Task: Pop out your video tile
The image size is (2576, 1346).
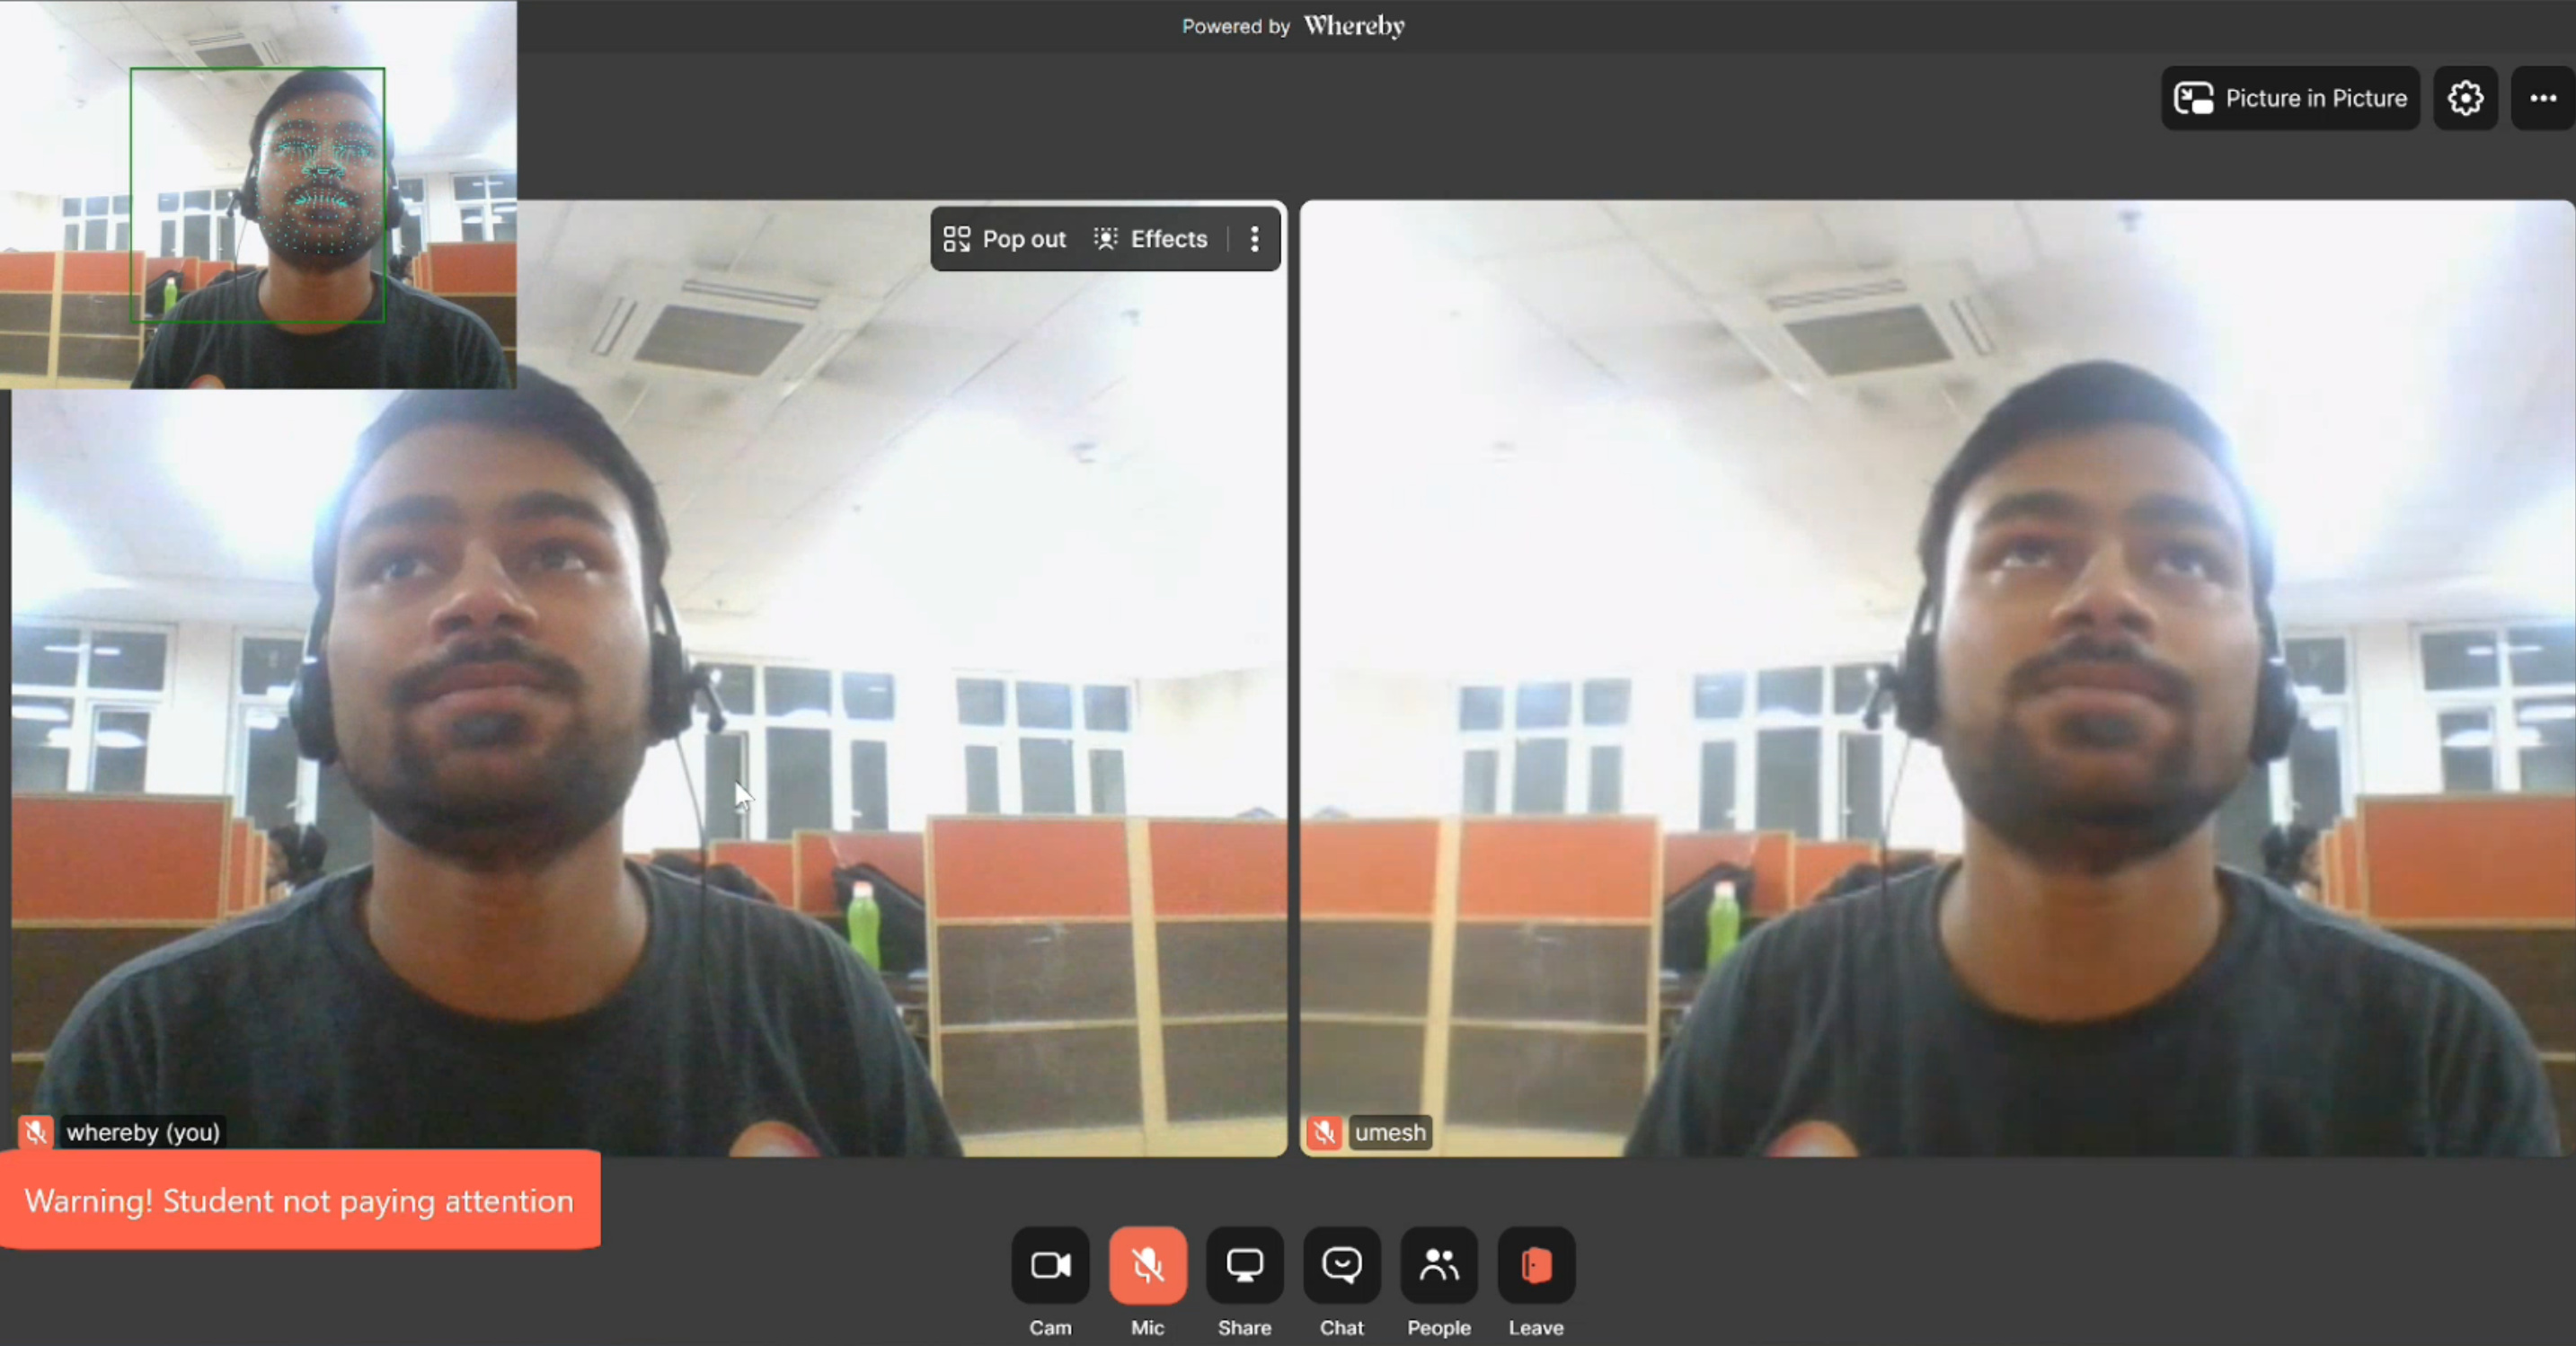Action: click(1005, 239)
